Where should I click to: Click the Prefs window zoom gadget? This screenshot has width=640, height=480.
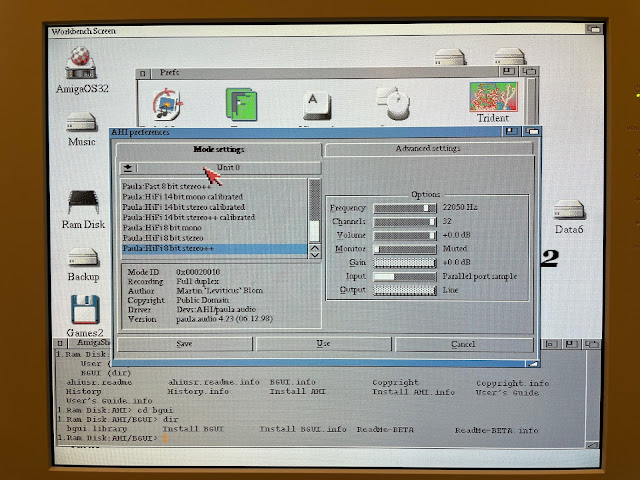pyautogui.click(x=508, y=71)
